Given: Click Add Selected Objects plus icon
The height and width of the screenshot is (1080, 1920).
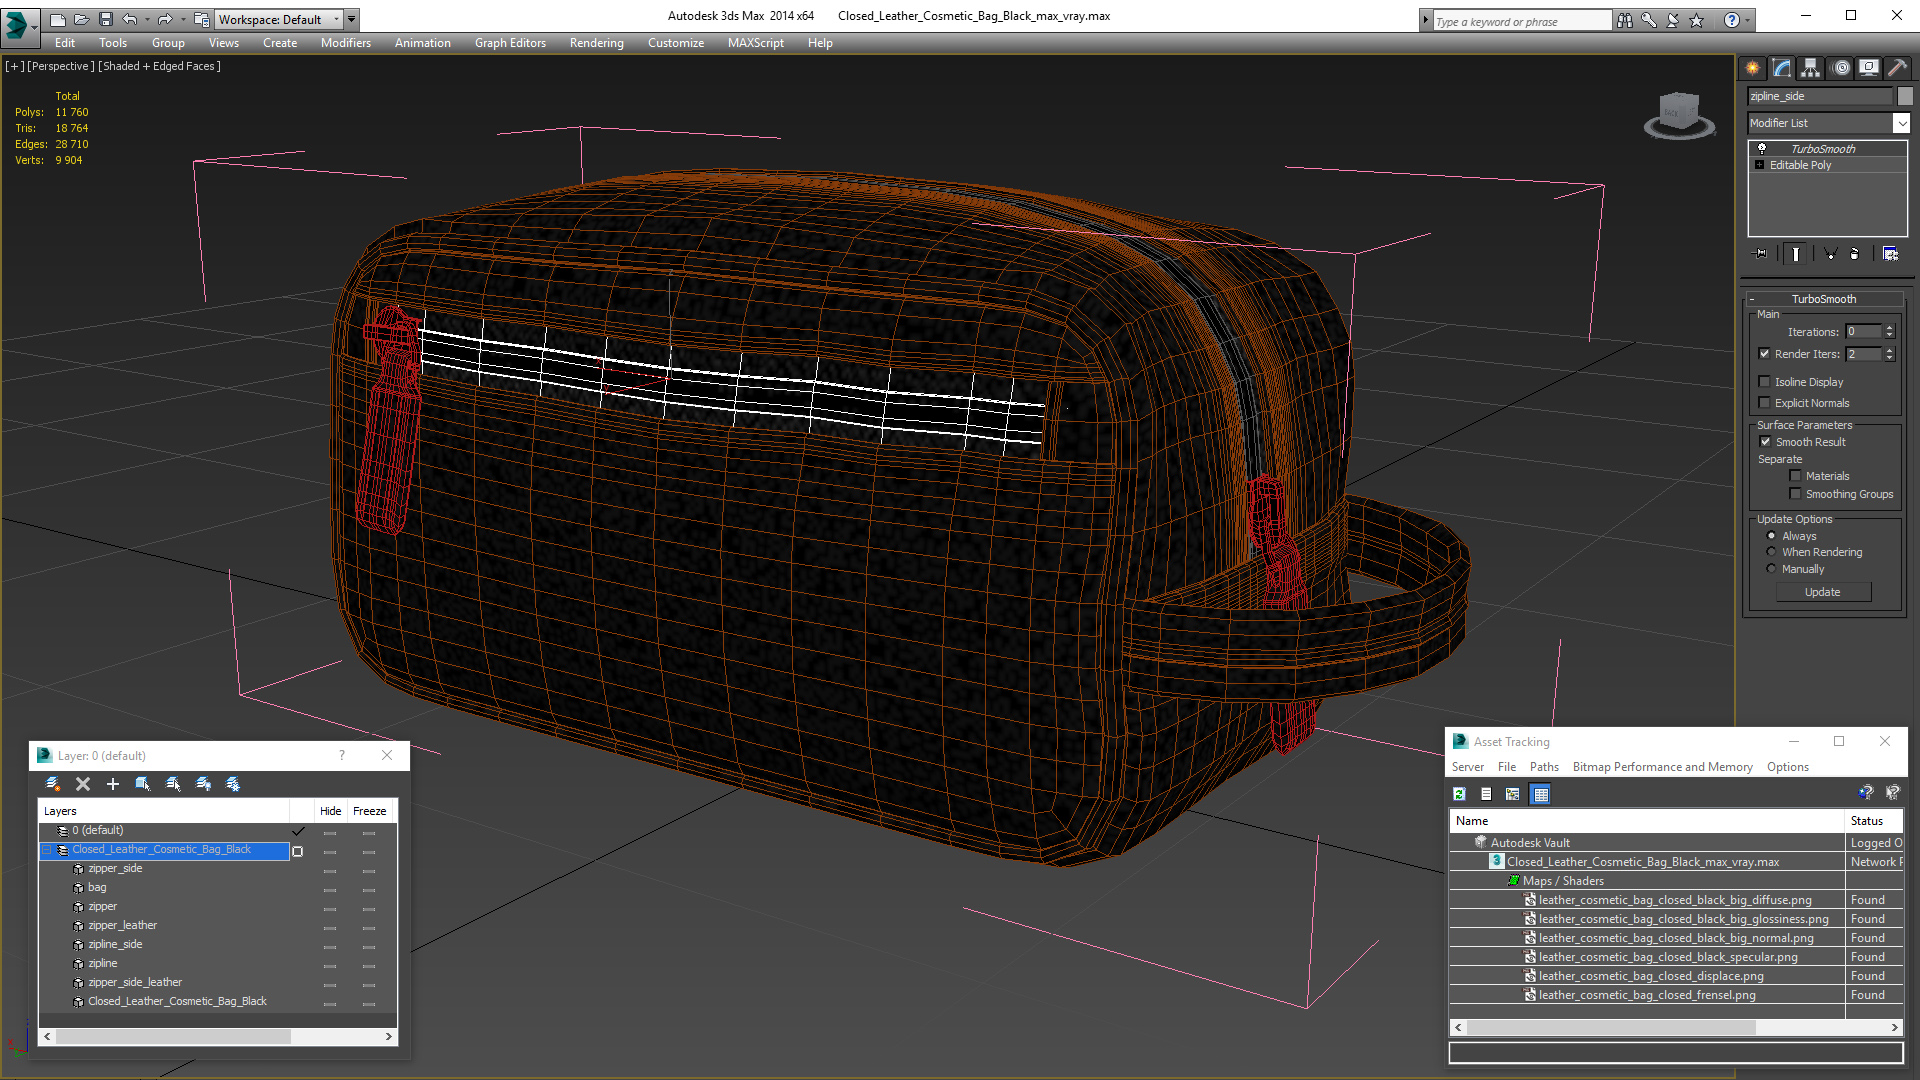Looking at the screenshot, I should pyautogui.click(x=113, y=784).
